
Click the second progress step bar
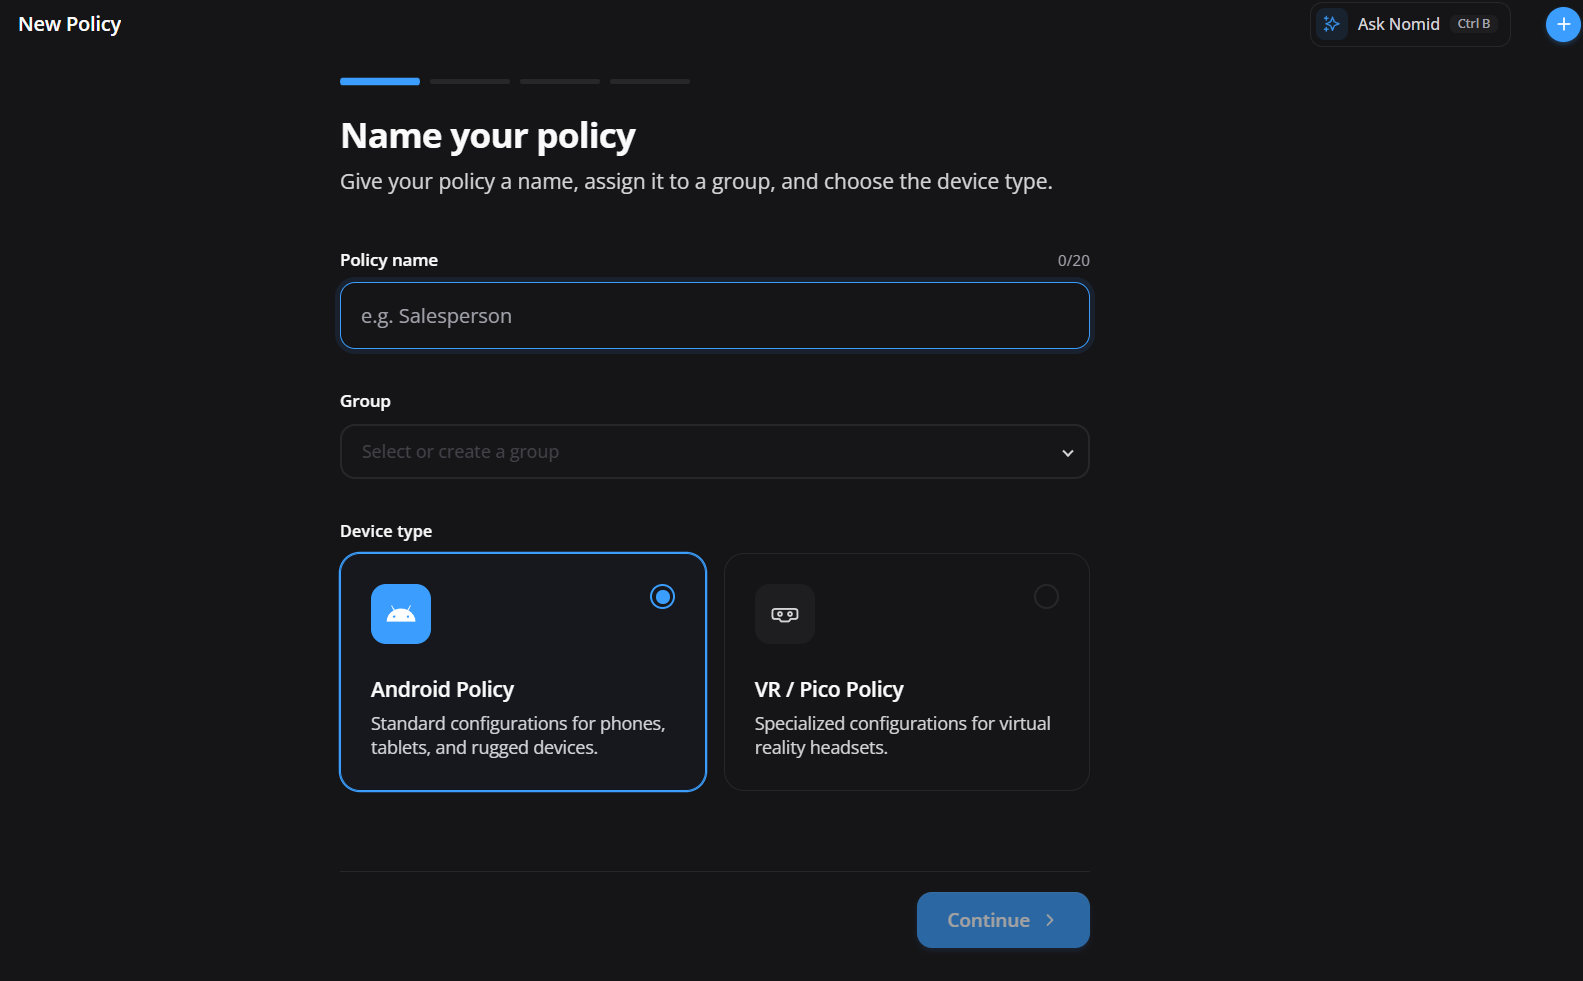[x=470, y=81]
